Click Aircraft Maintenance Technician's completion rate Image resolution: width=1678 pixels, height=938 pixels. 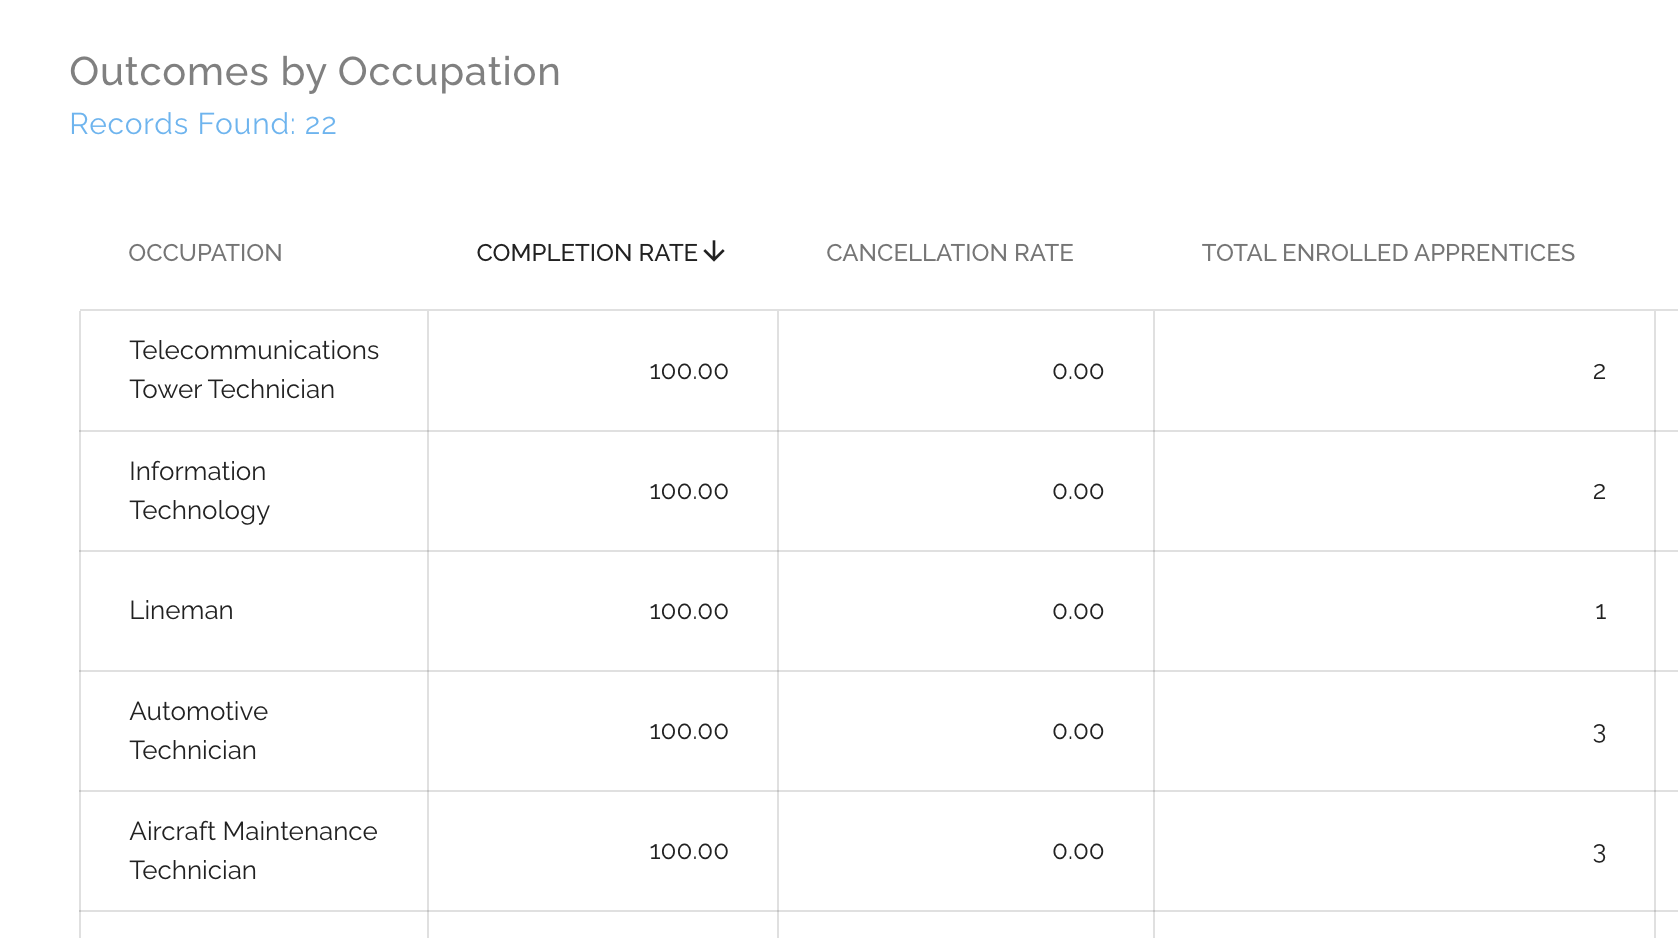(688, 851)
